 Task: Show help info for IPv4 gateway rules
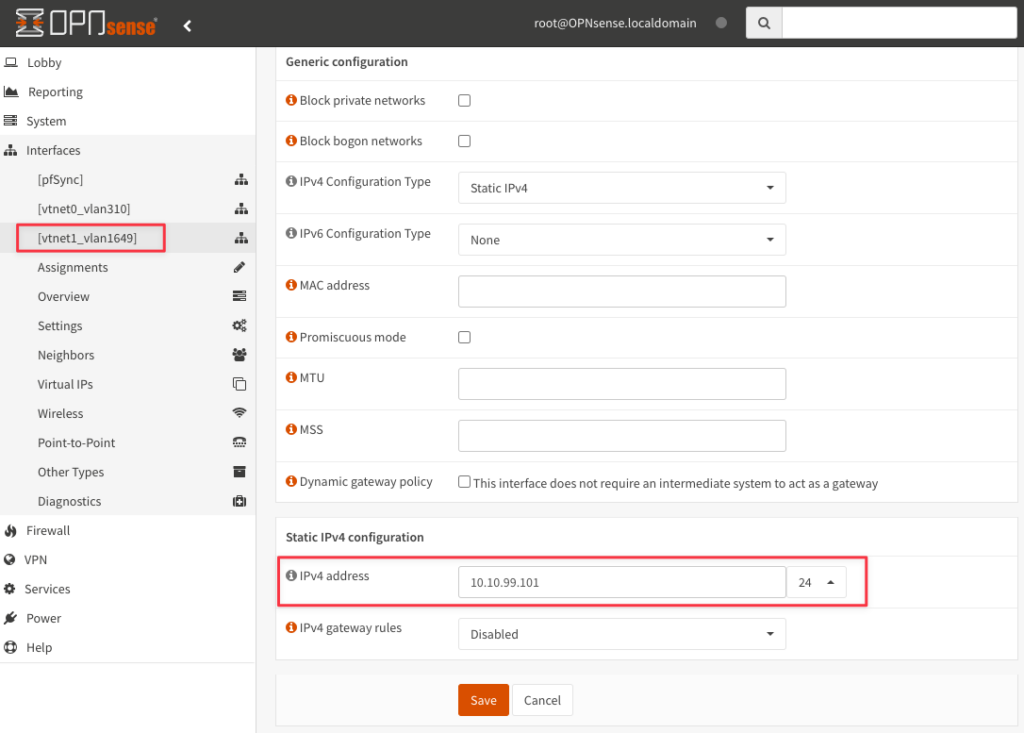click(x=291, y=627)
